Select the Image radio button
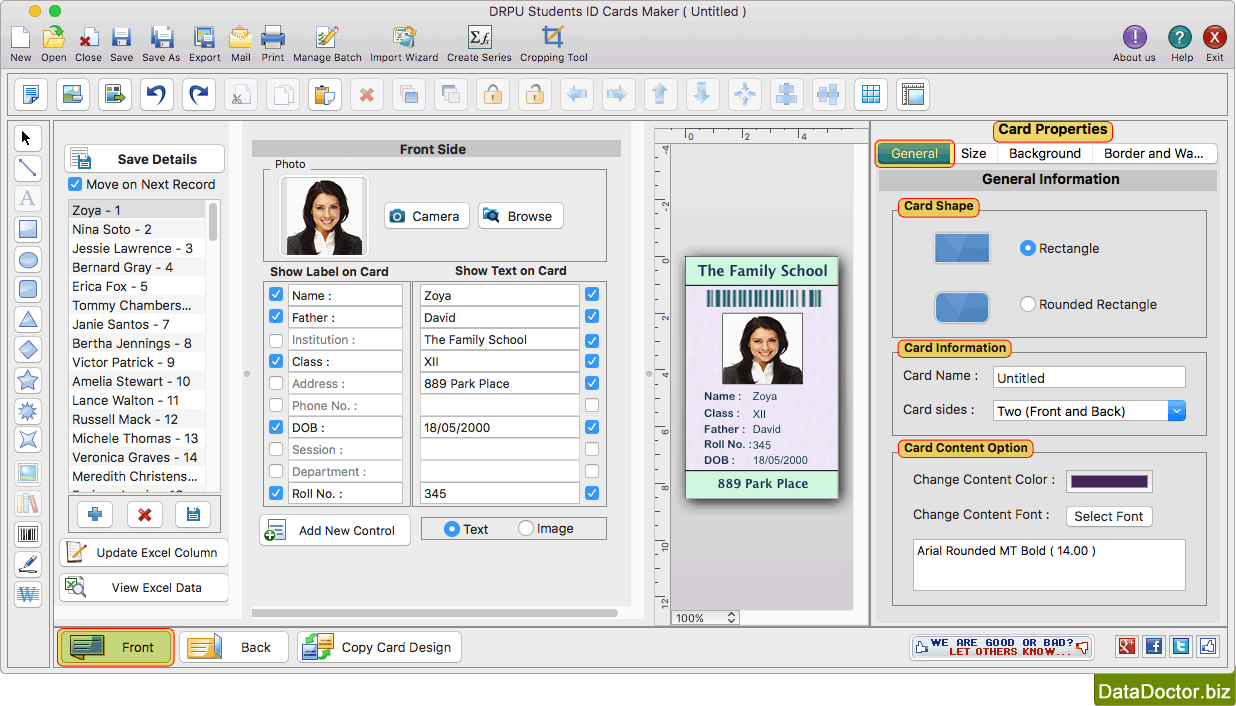1236x706 pixels. (526, 529)
